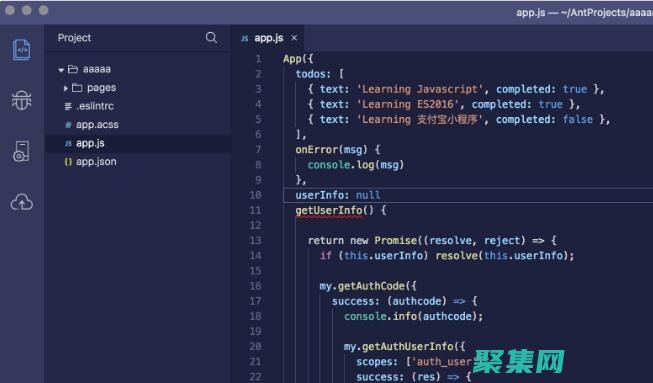Click the cloud upload icon in sidebar
Viewport: 653px width, 383px height.
22,202
